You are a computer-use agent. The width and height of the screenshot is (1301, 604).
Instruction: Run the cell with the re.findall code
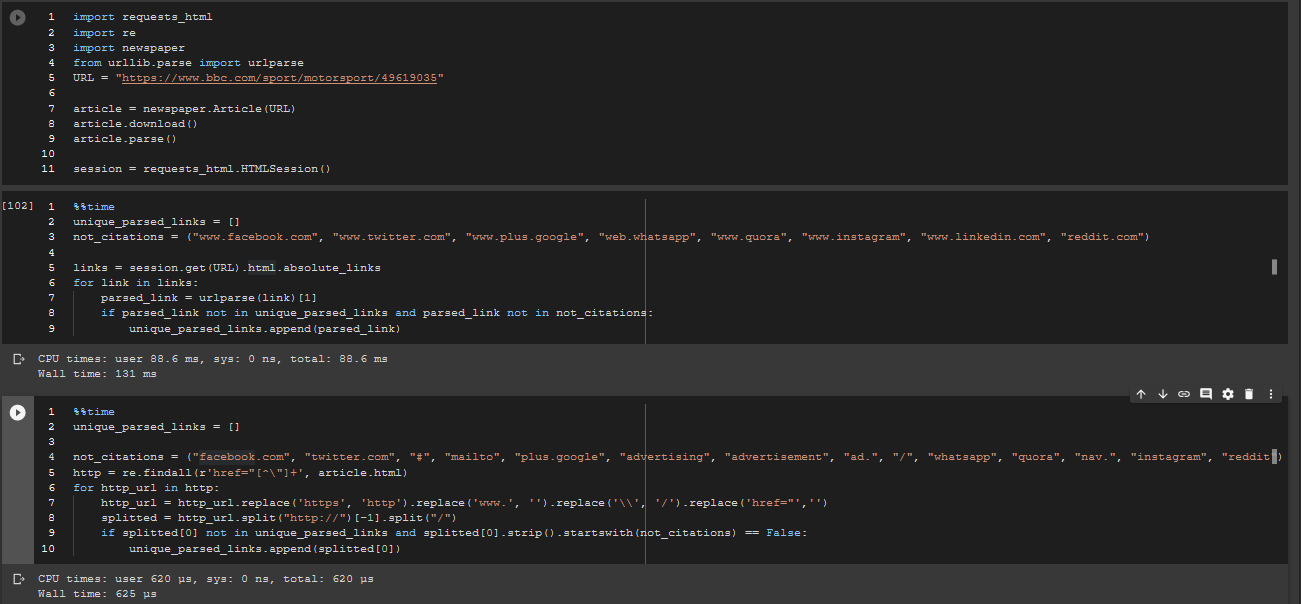tap(17, 412)
